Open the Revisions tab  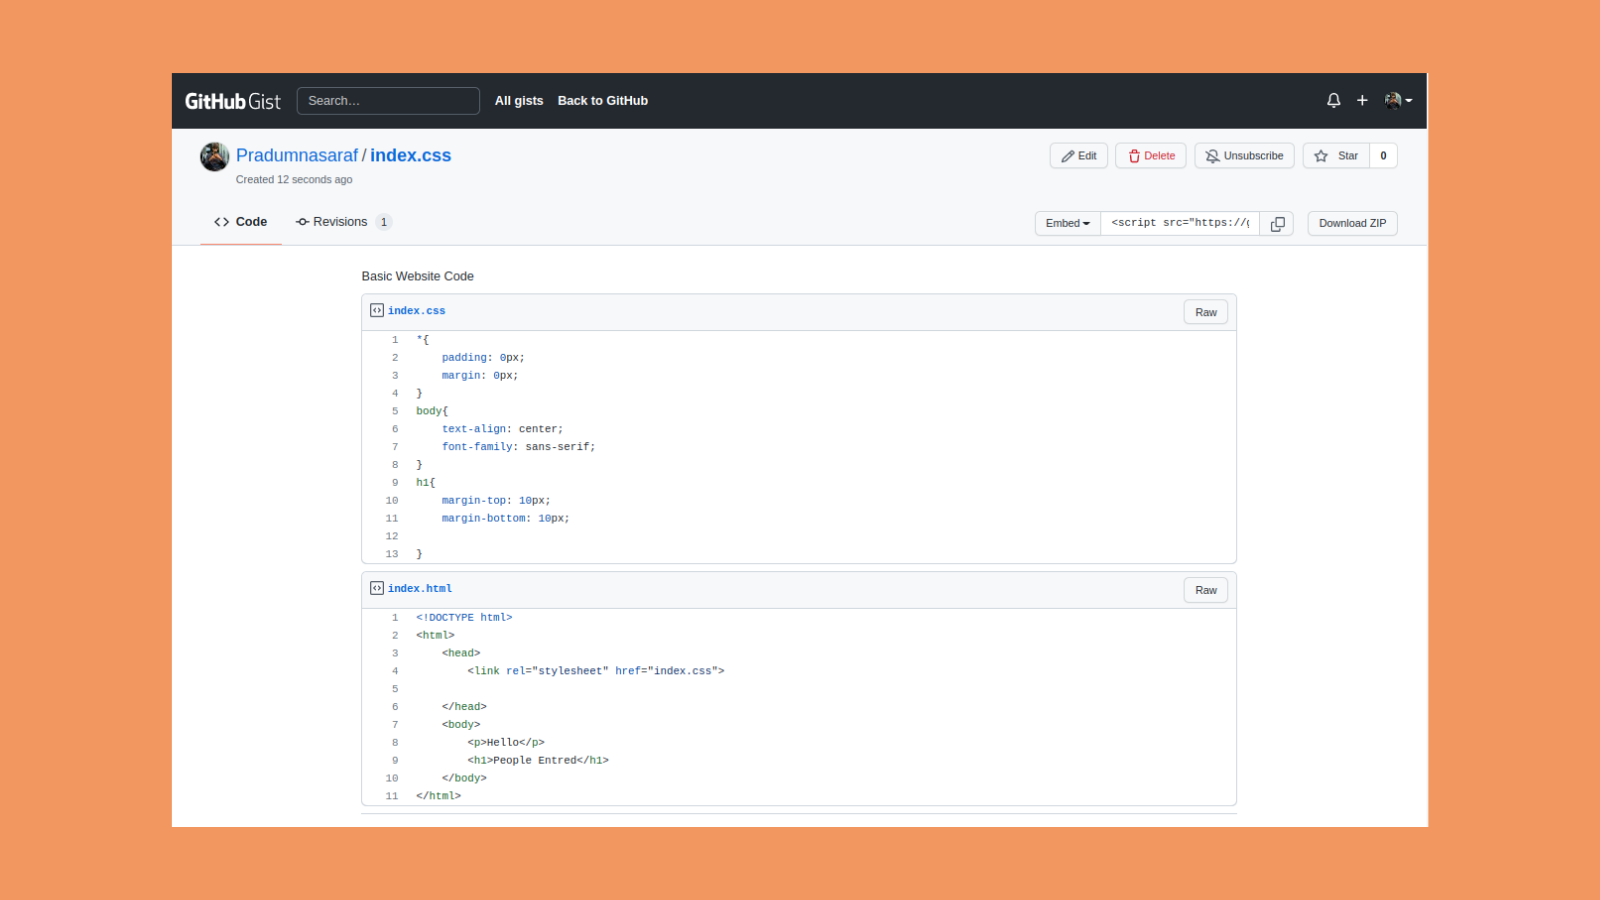(x=342, y=222)
